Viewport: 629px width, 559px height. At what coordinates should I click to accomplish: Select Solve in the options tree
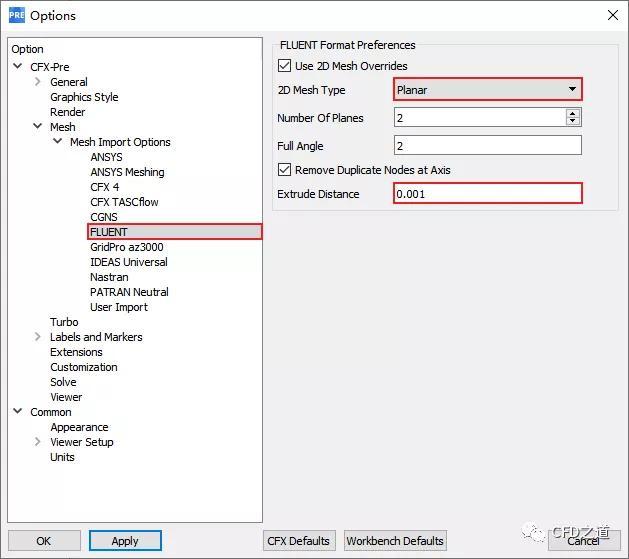tap(63, 382)
